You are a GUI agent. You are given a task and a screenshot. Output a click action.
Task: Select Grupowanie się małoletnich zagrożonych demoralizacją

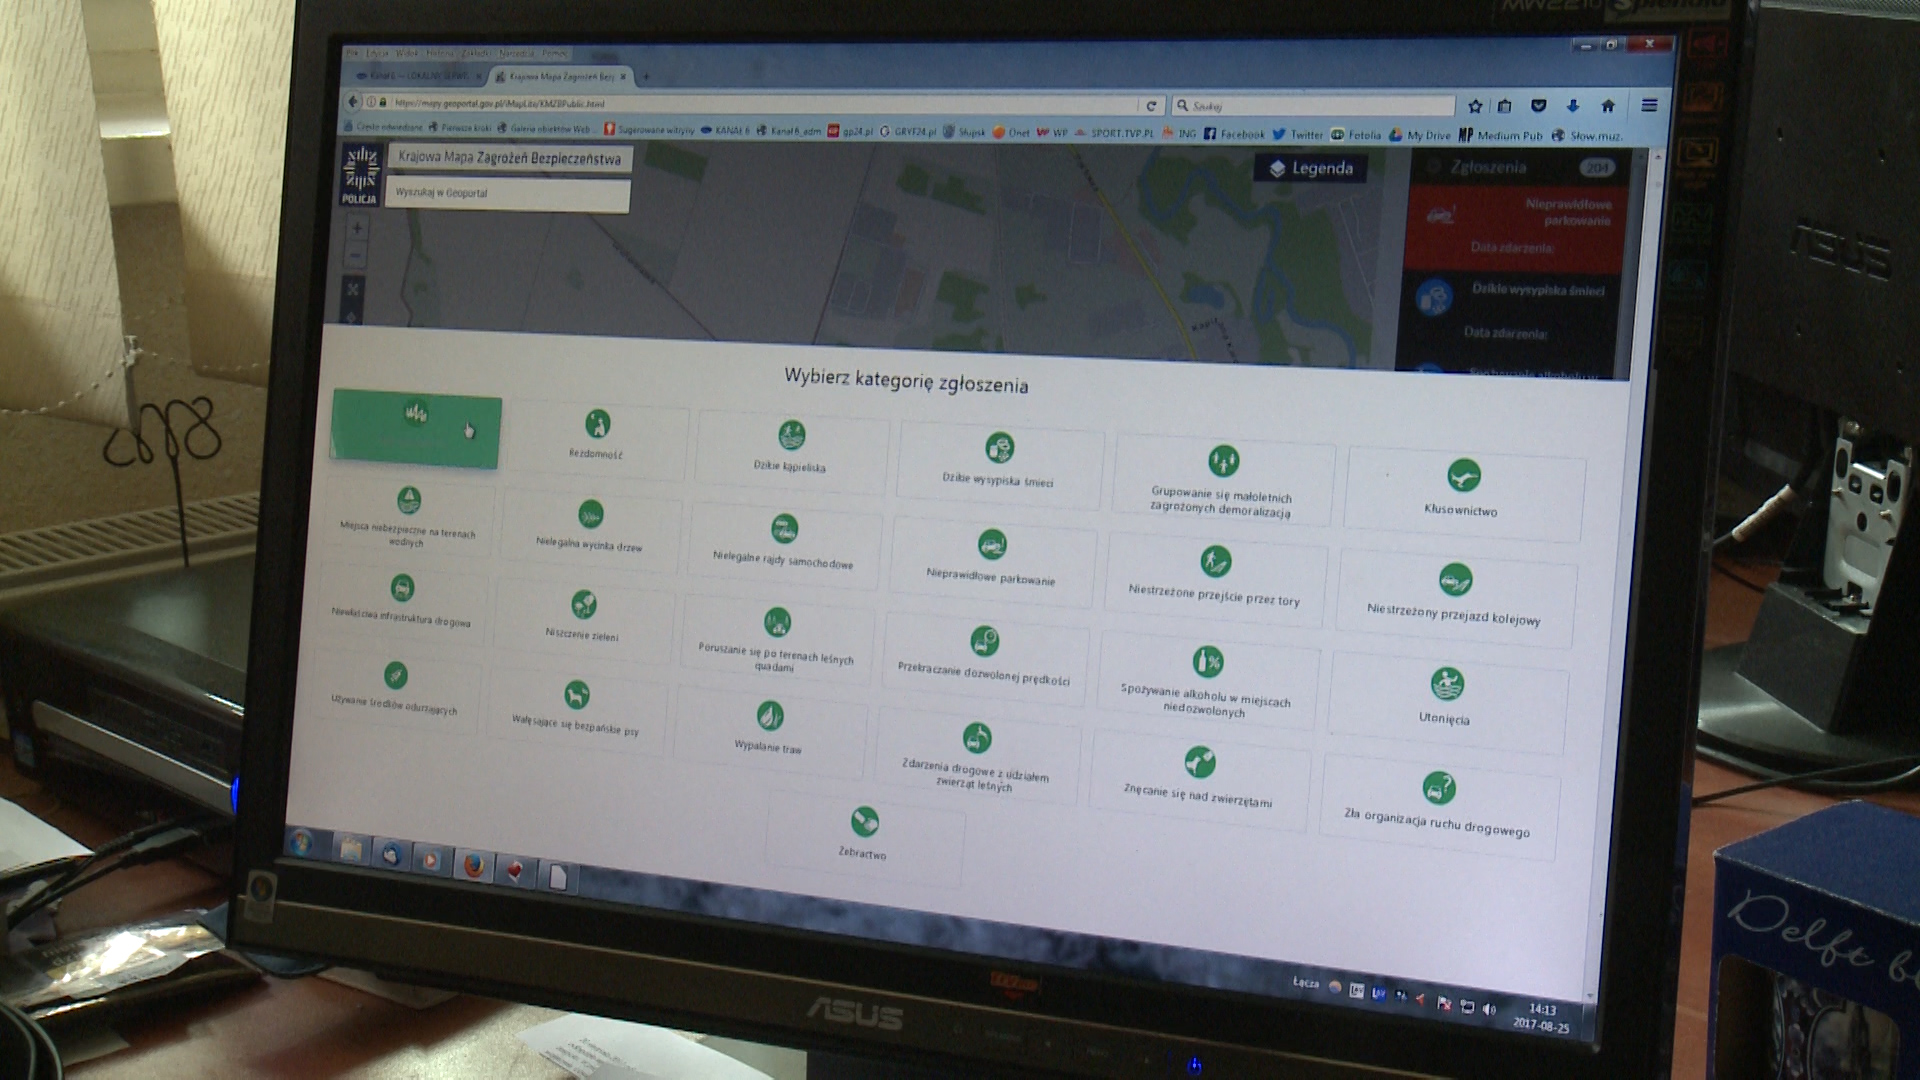click(1223, 479)
